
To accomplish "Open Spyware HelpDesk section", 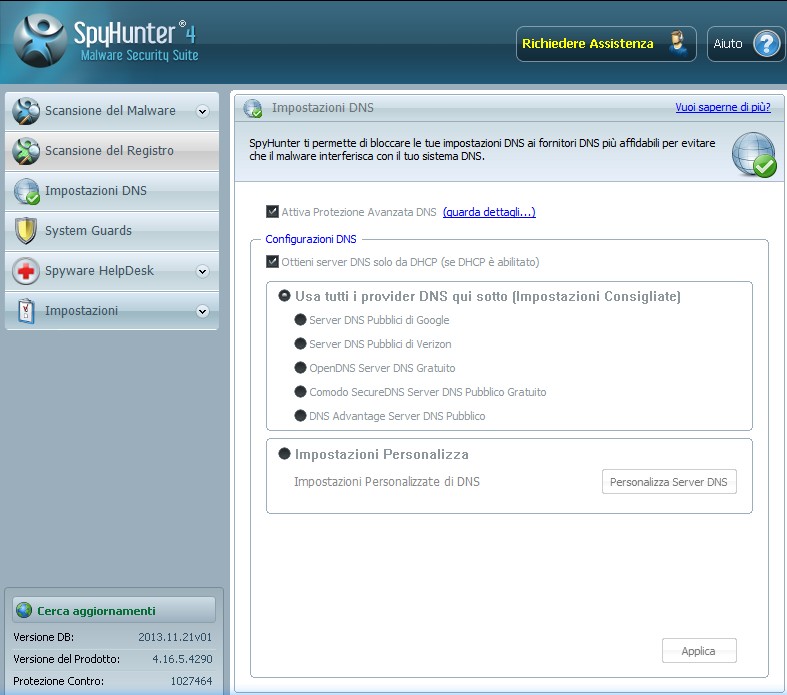I will click(x=112, y=271).
